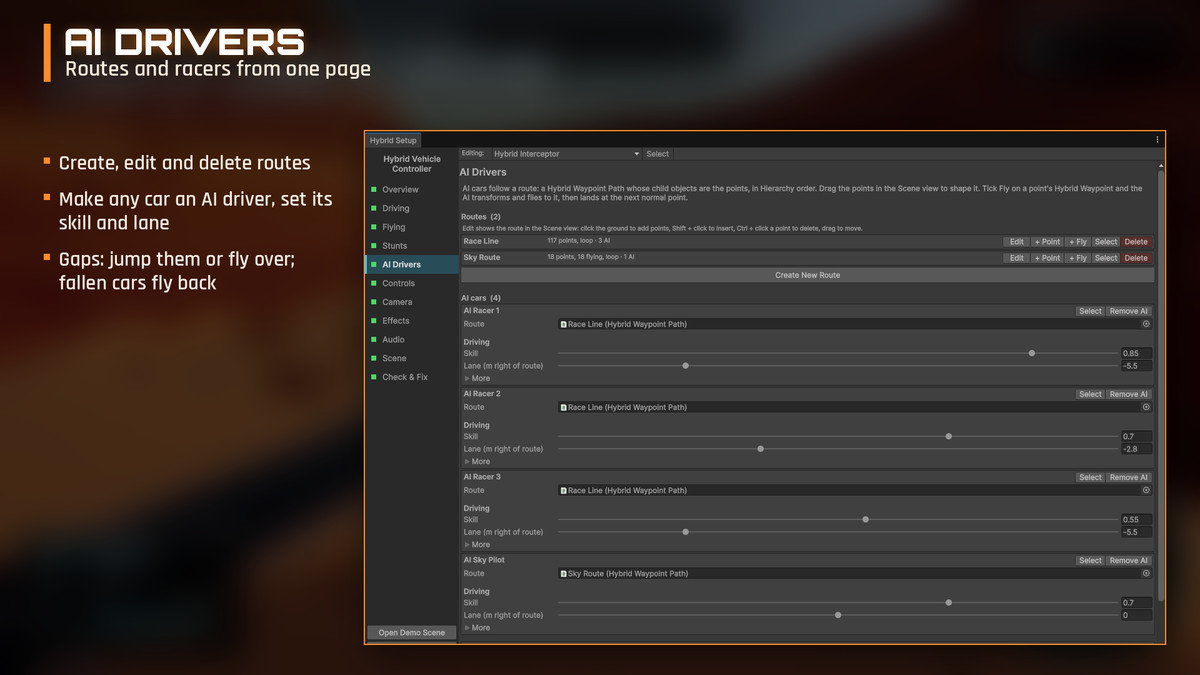Click AI Racer 1 route field
The width and height of the screenshot is (1200, 675).
coord(855,324)
